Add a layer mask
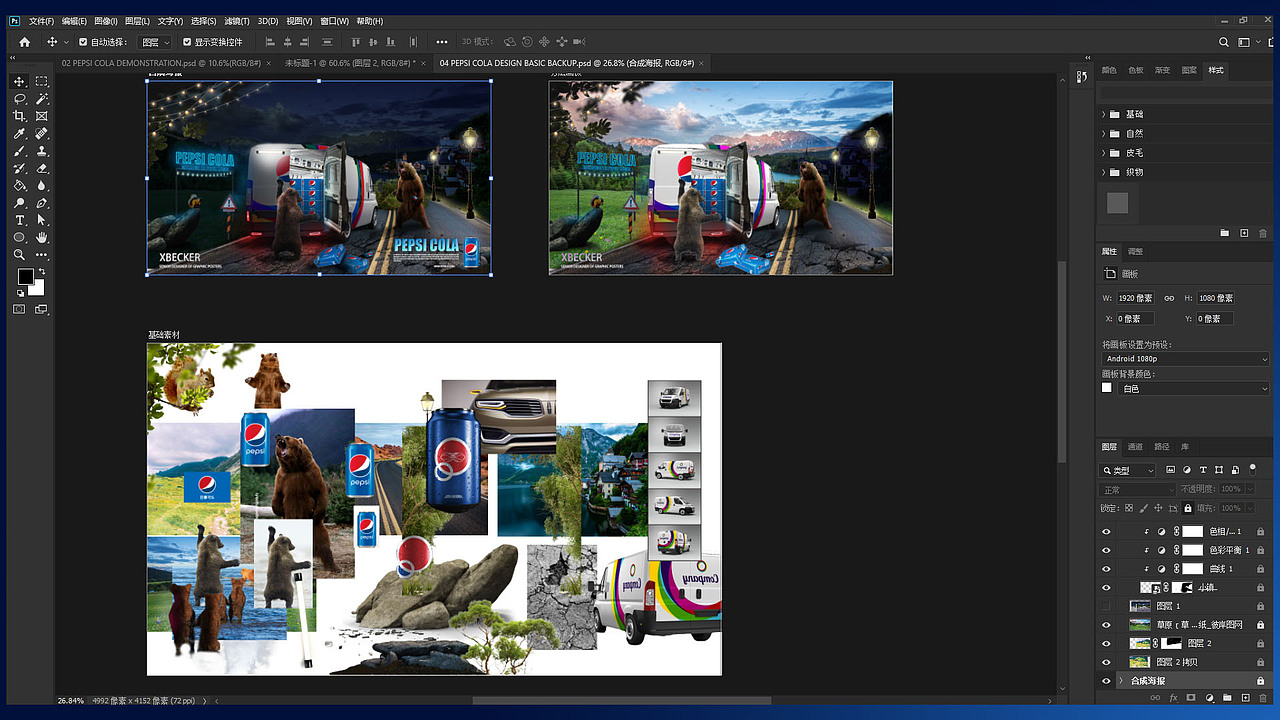This screenshot has width=1280, height=720. (x=1191, y=697)
